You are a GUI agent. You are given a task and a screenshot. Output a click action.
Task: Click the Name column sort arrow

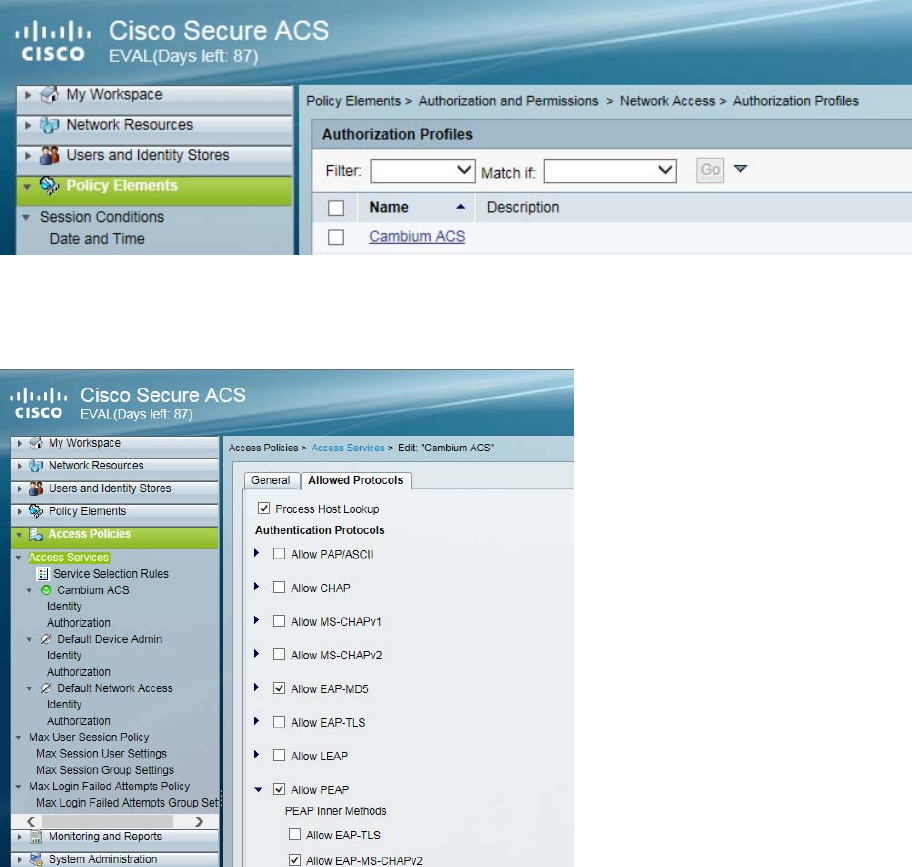[461, 207]
